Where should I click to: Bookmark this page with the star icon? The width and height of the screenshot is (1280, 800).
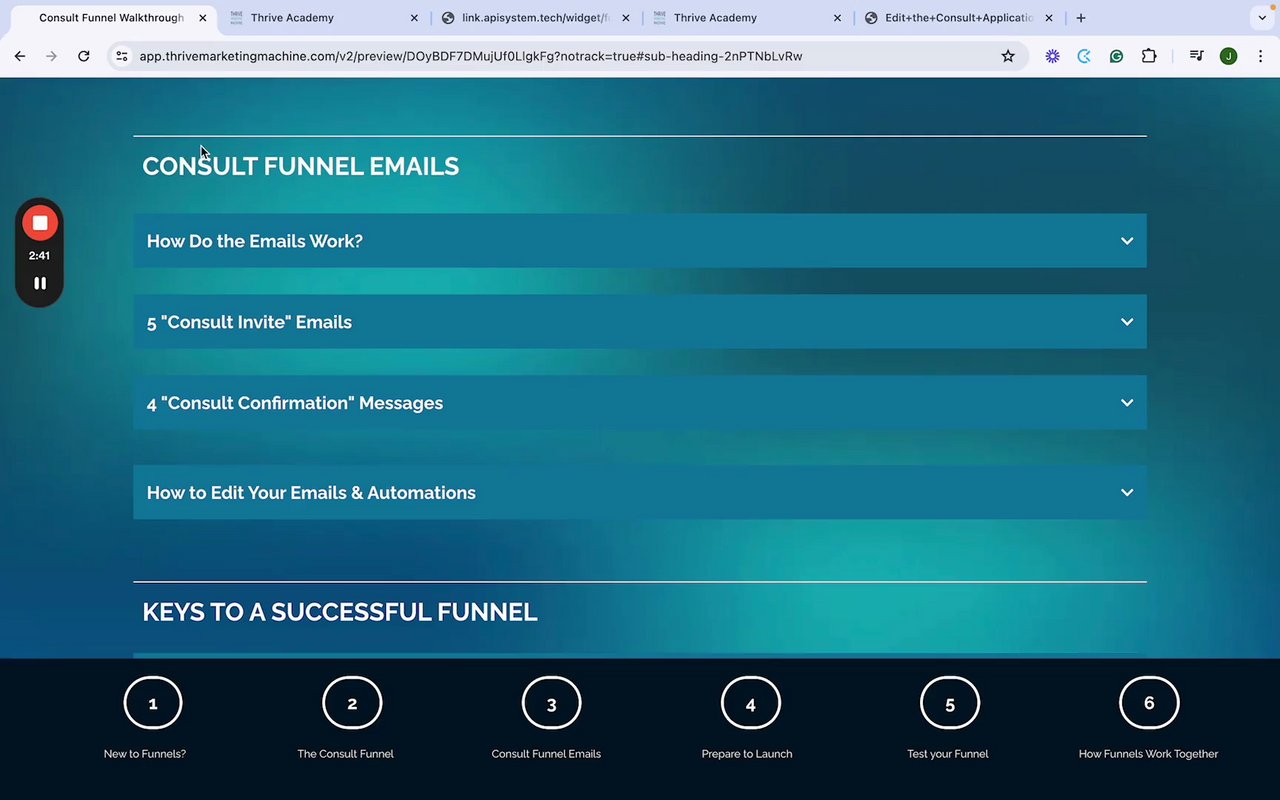click(x=1008, y=56)
